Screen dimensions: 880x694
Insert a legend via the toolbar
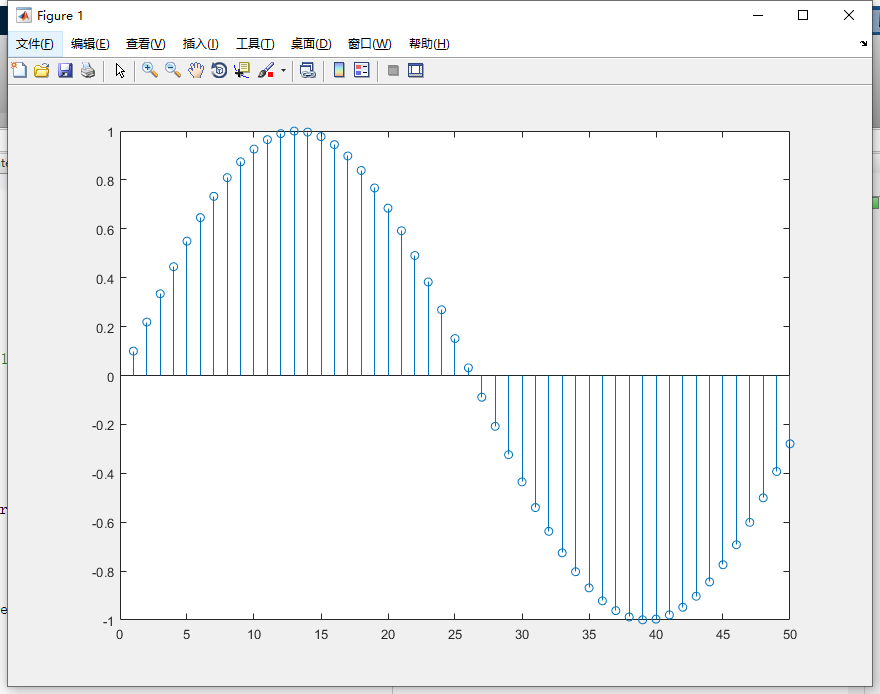coord(362,70)
